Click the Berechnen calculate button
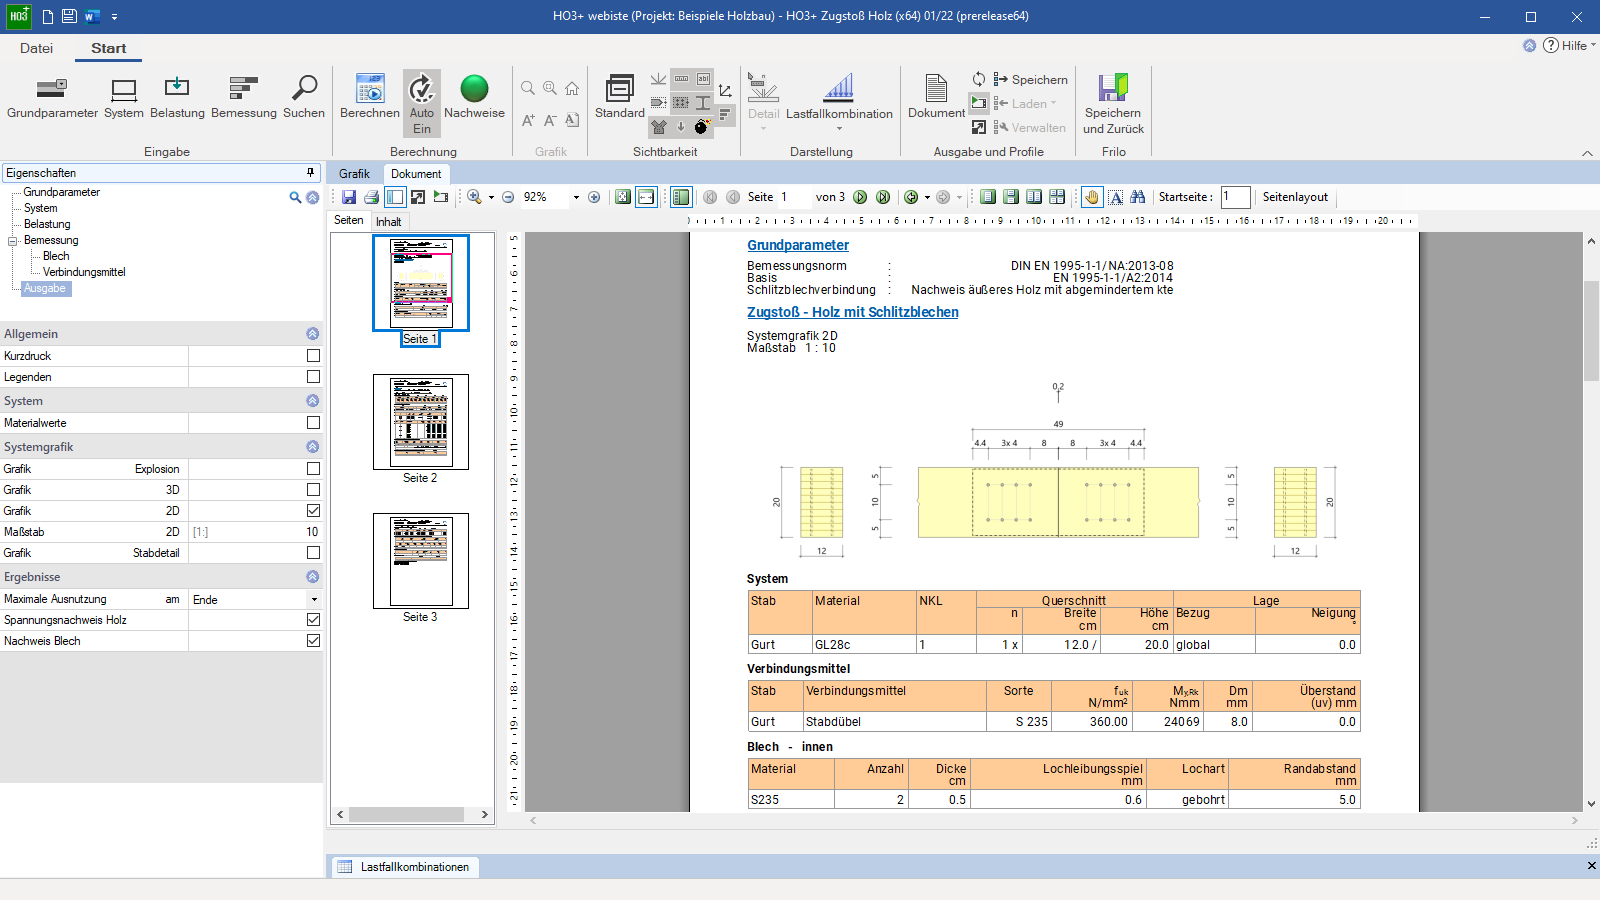 click(x=370, y=98)
